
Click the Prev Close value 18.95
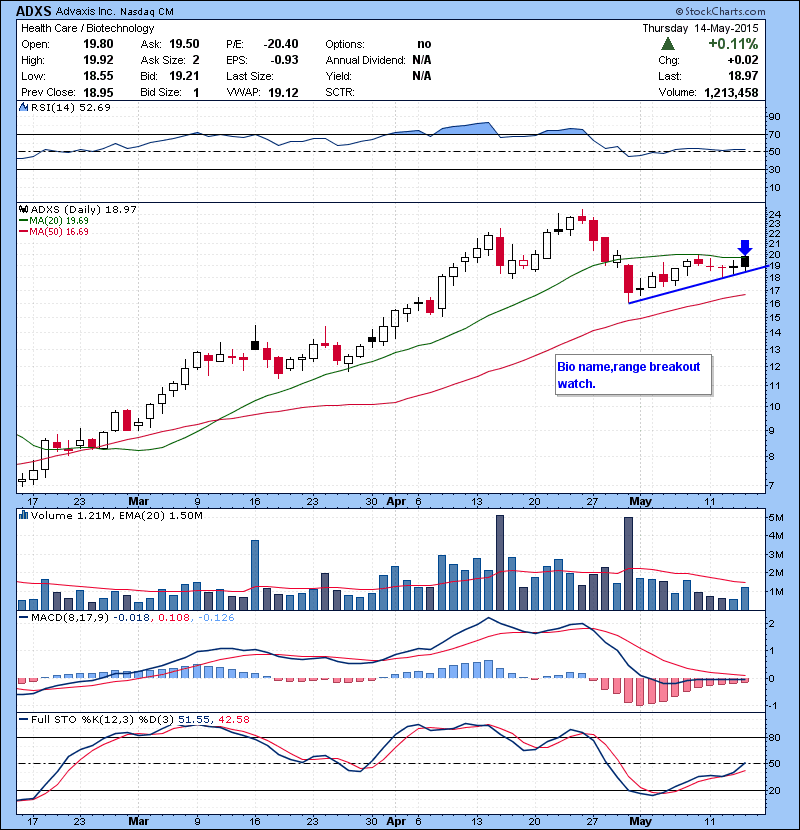point(98,92)
